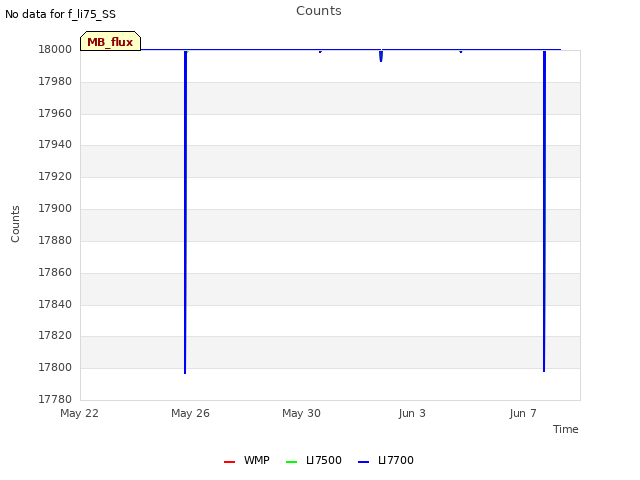Click the tiny dip near Jun 5

click(461, 51)
